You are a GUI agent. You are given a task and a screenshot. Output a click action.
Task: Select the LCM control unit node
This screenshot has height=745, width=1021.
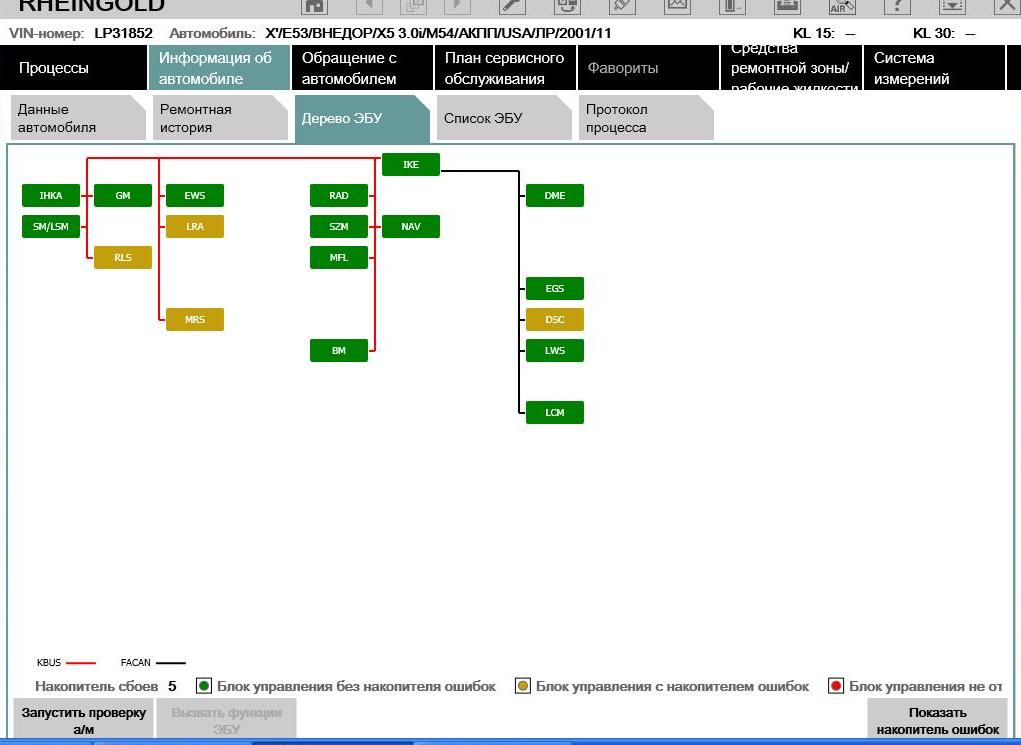555,412
